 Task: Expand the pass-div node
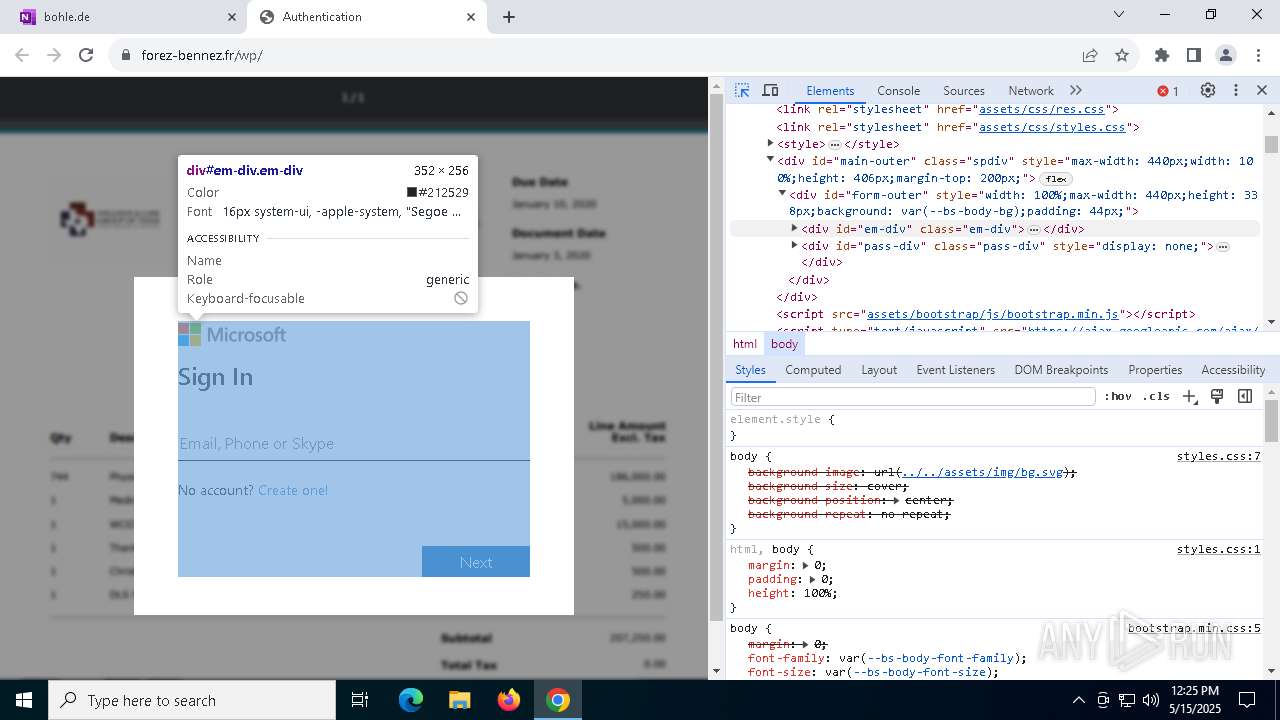(x=794, y=246)
